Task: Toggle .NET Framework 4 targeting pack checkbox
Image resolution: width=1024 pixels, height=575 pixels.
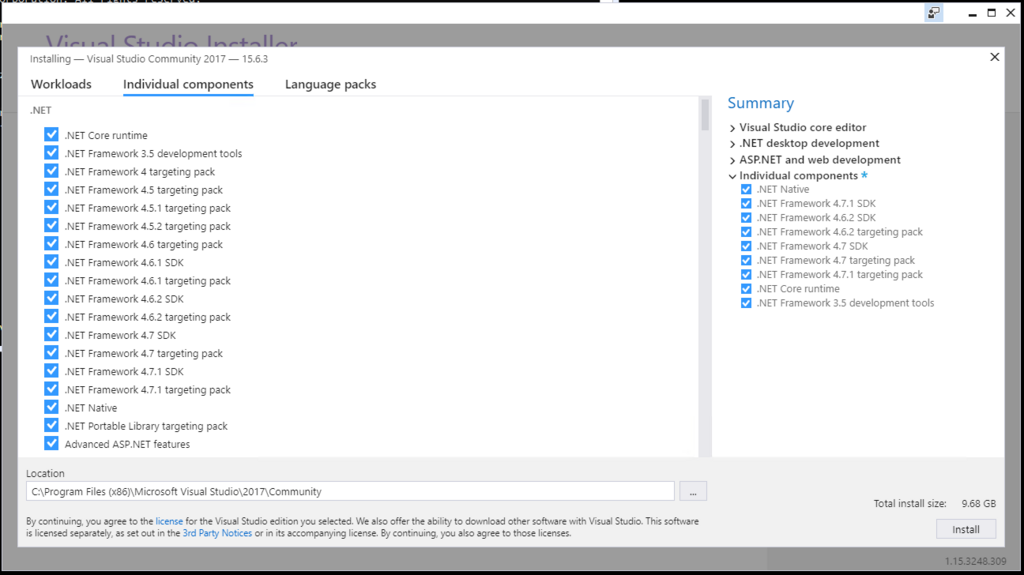Action: pos(51,171)
